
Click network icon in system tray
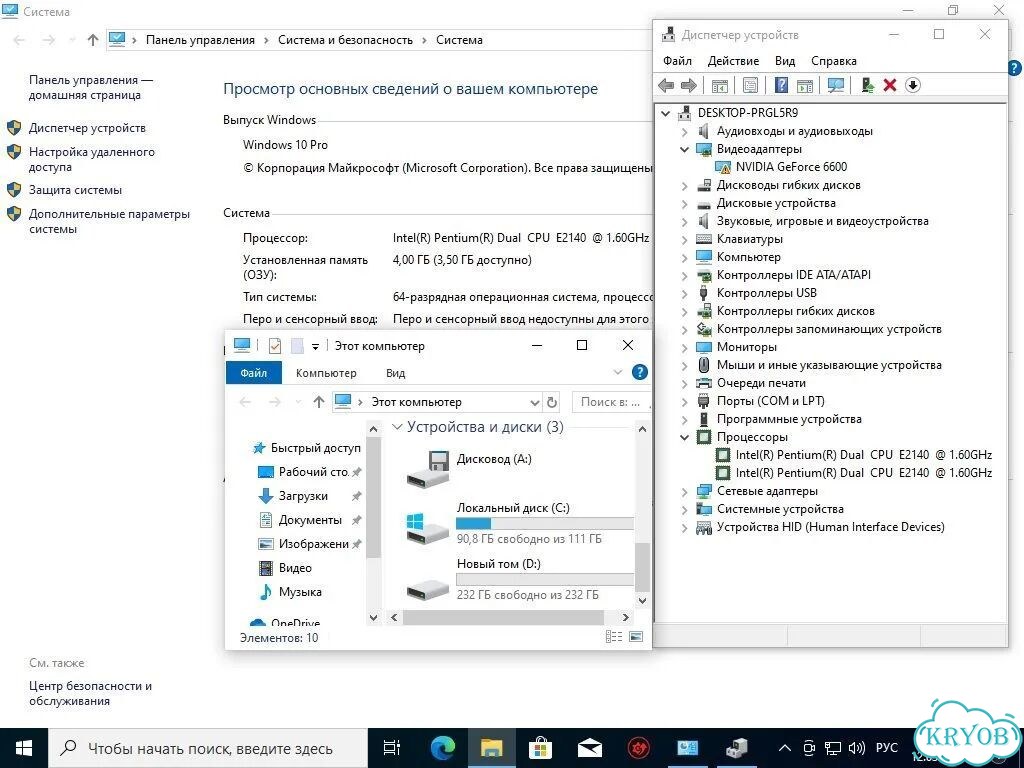coord(833,748)
